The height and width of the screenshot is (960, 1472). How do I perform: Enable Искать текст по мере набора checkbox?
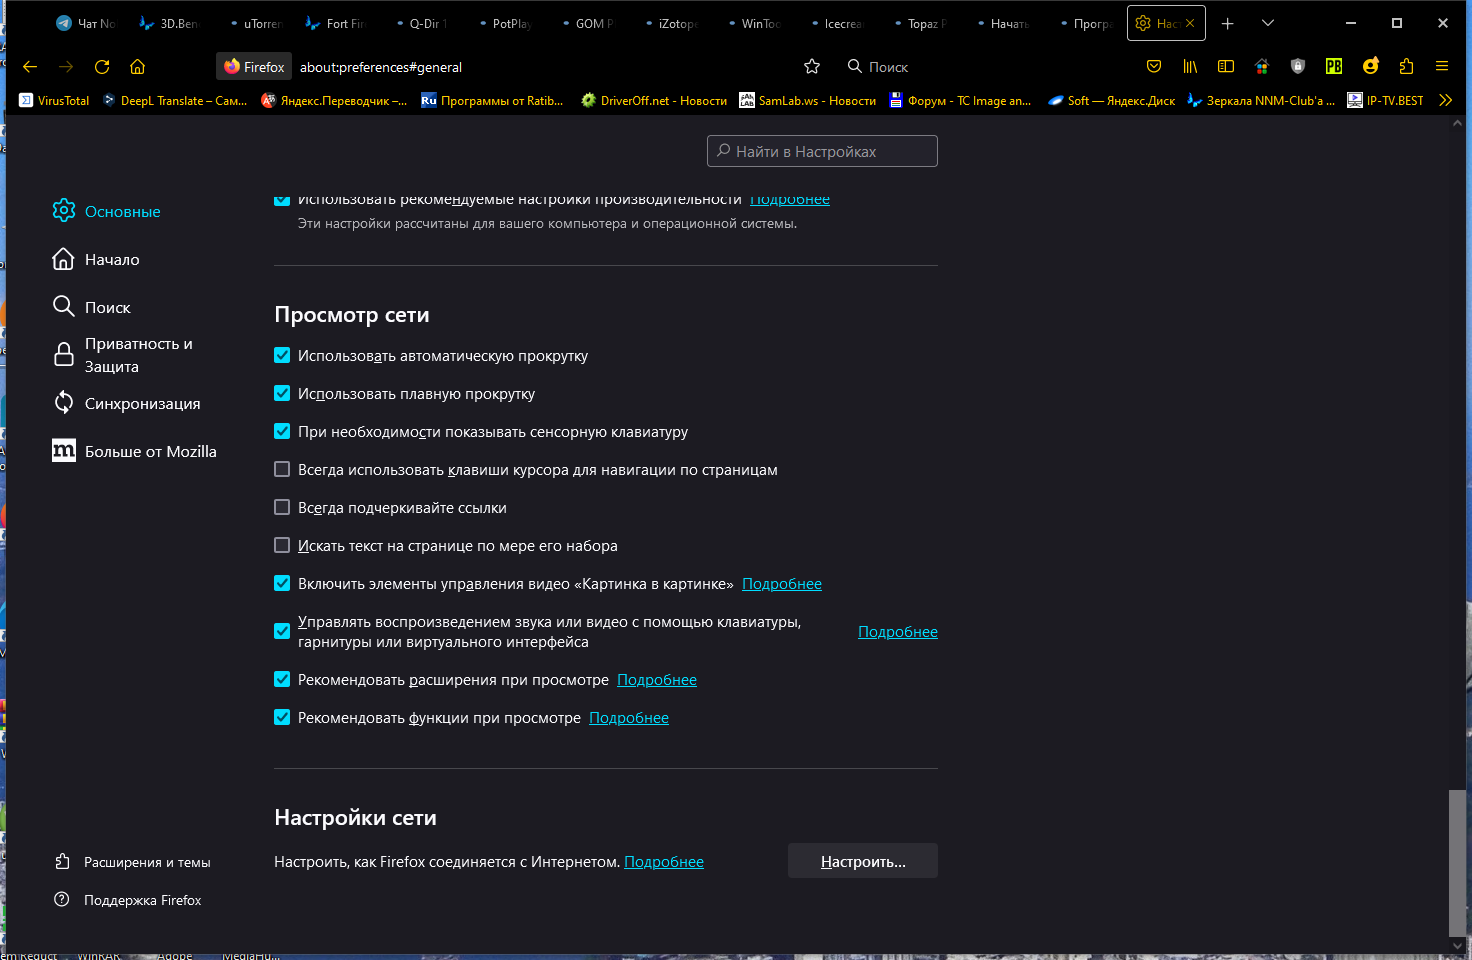point(282,545)
